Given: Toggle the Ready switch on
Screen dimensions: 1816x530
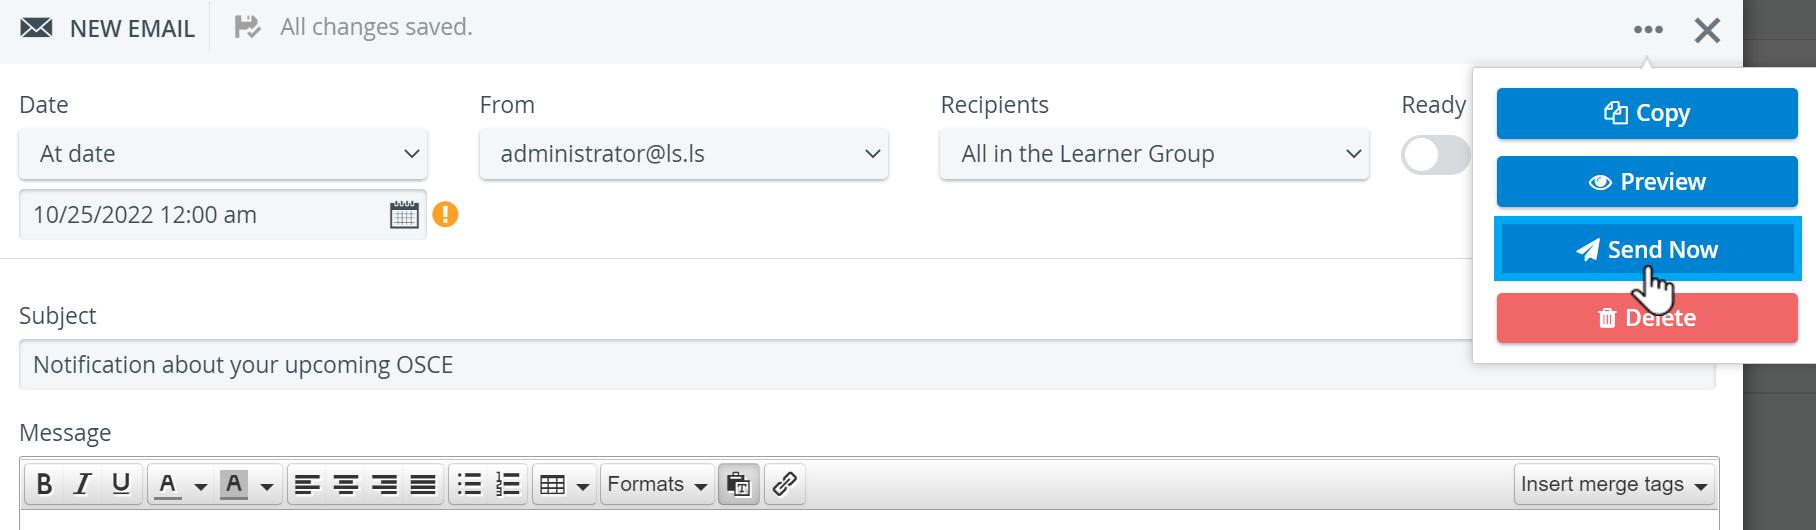Looking at the screenshot, I should pyautogui.click(x=1436, y=155).
